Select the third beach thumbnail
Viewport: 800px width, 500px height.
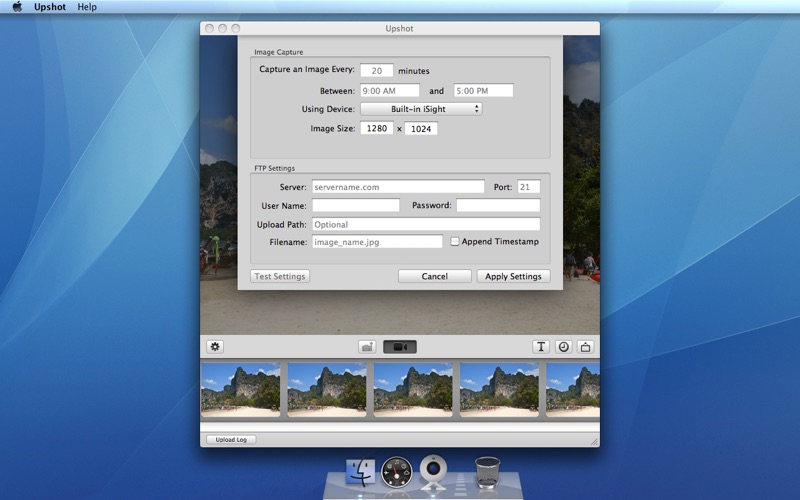coord(413,390)
